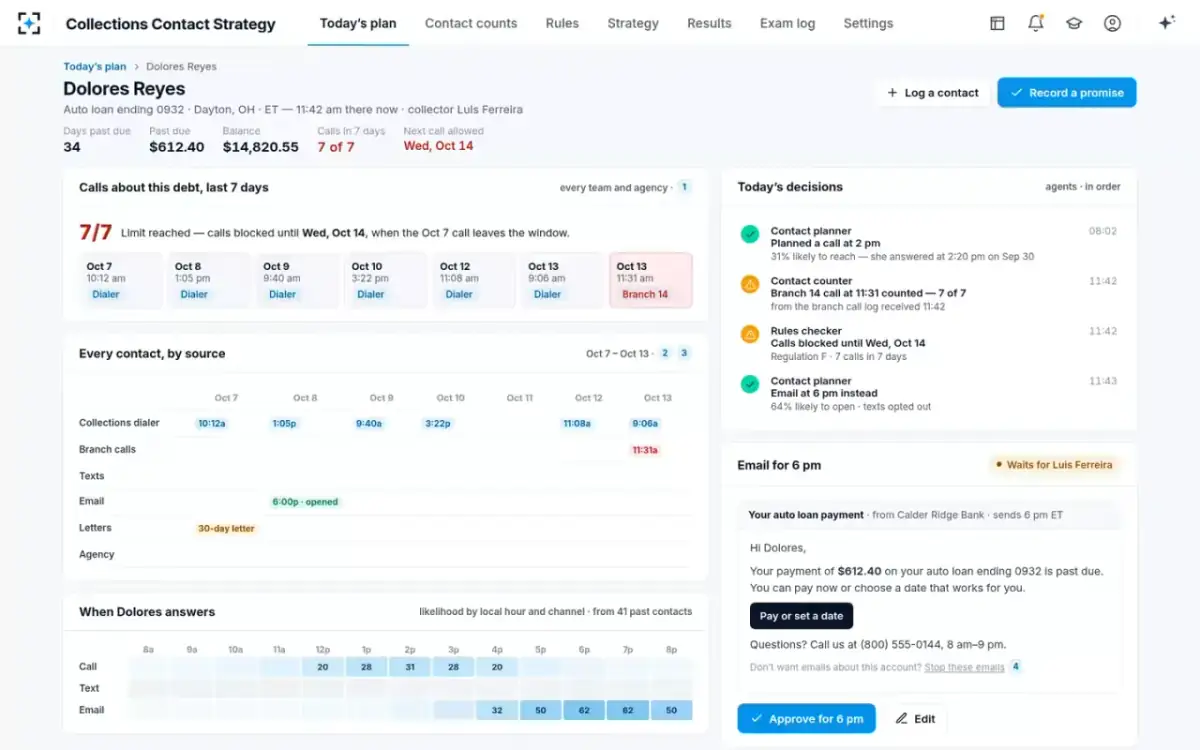The image size is (1200, 750).
Task: View the Results tab
Action: click(x=709, y=23)
